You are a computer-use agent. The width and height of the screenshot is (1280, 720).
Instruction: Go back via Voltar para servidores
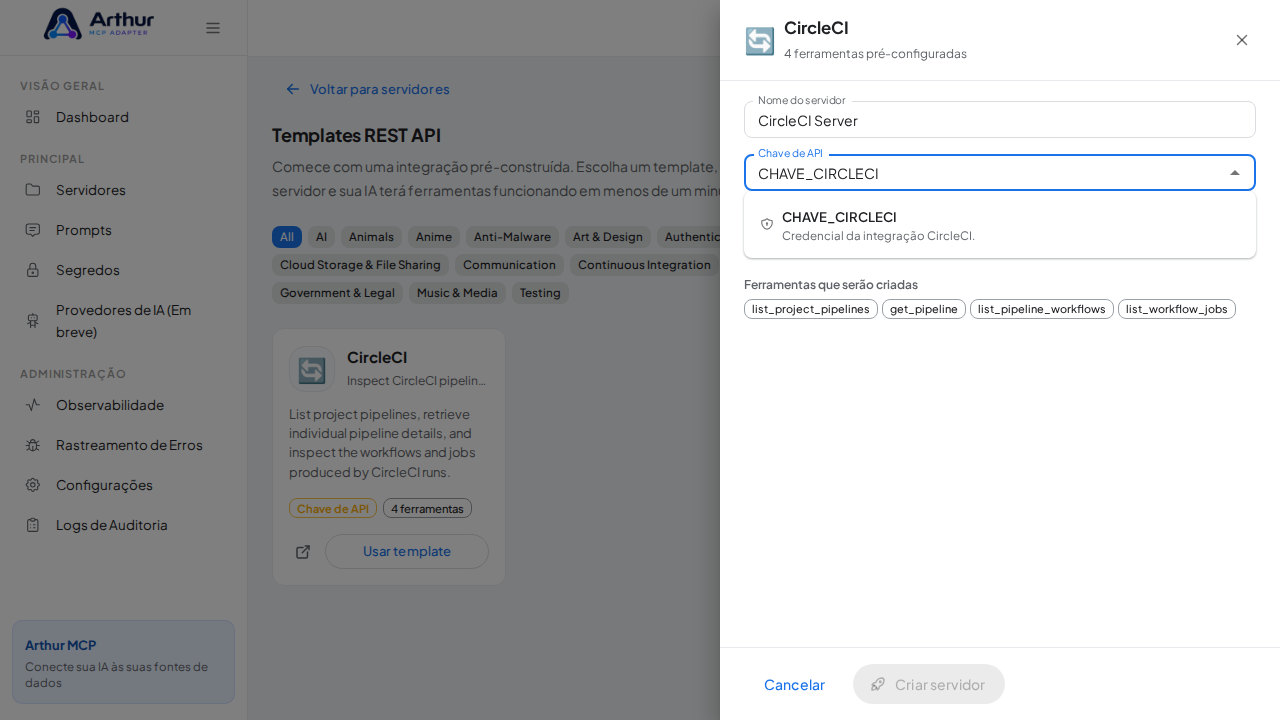pos(367,89)
